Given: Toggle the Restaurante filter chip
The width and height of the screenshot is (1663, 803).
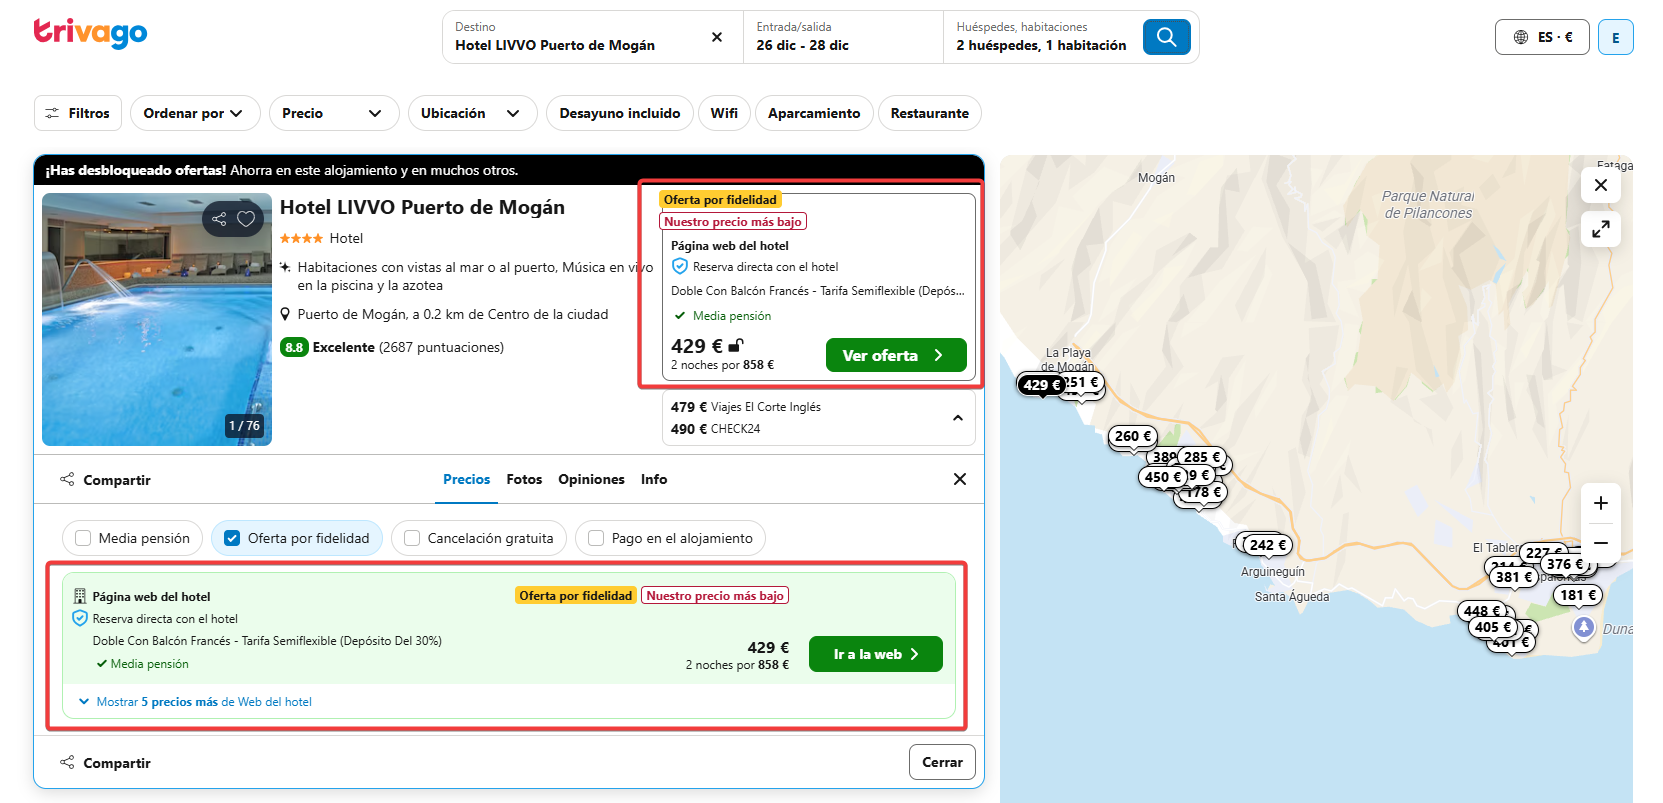Looking at the screenshot, I should point(930,113).
